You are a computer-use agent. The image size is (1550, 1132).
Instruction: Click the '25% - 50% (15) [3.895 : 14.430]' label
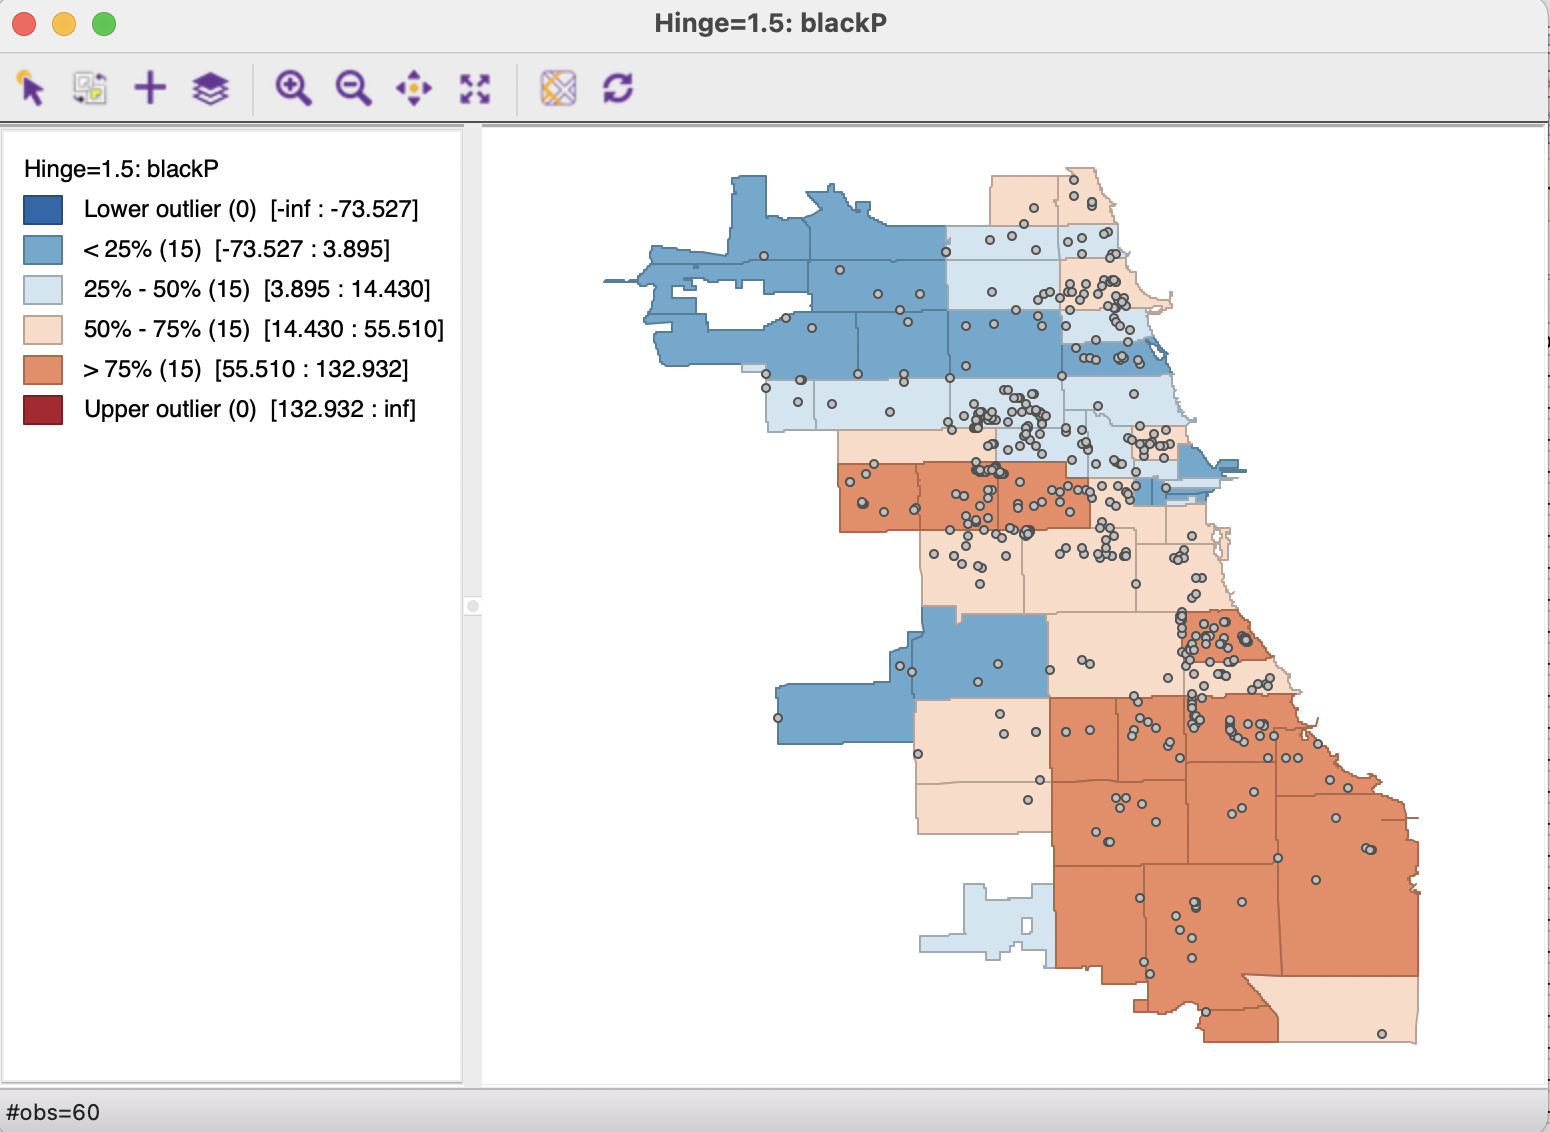pyautogui.click(x=257, y=289)
